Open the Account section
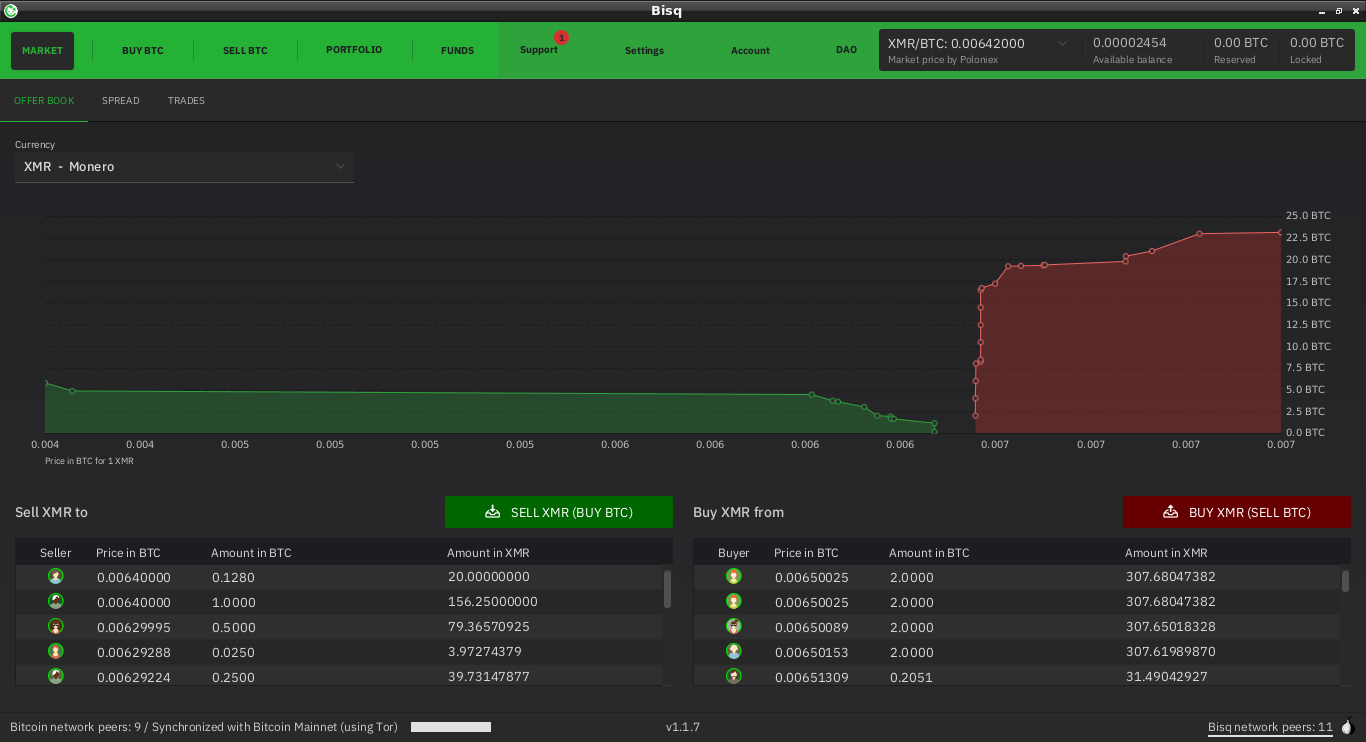 tap(750, 50)
